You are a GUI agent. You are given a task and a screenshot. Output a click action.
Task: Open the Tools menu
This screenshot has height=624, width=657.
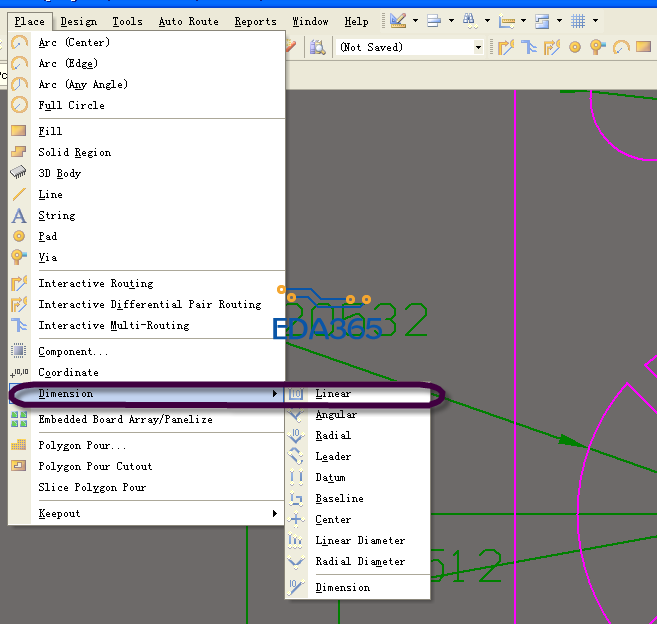point(127,21)
